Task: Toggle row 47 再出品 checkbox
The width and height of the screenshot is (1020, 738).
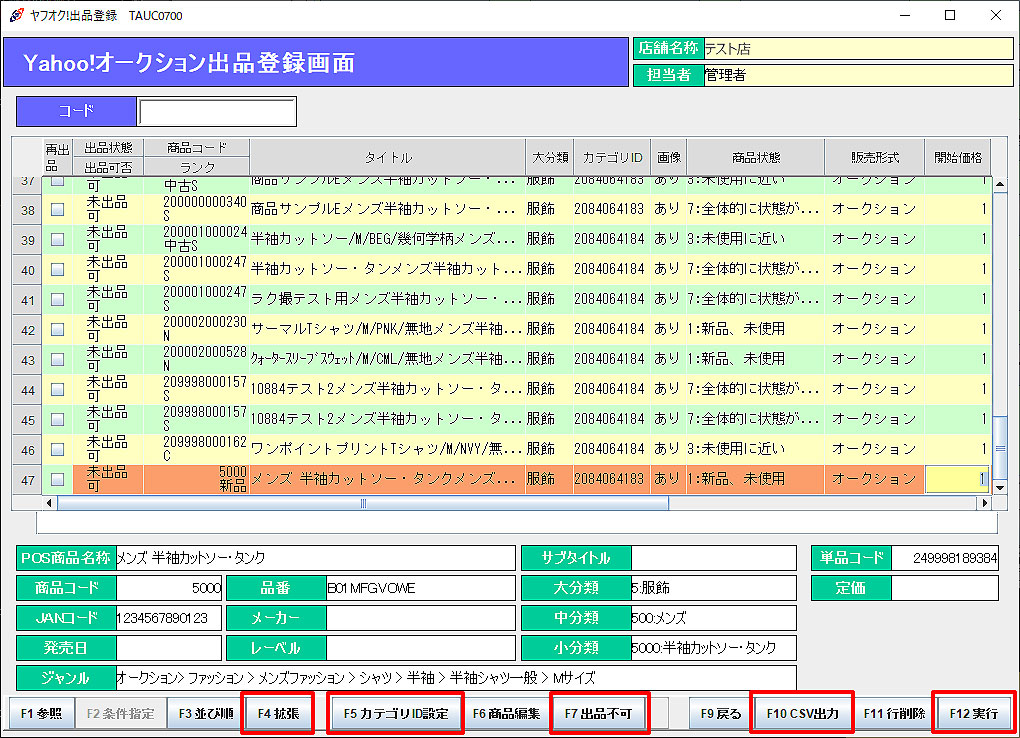Action: coord(57,480)
